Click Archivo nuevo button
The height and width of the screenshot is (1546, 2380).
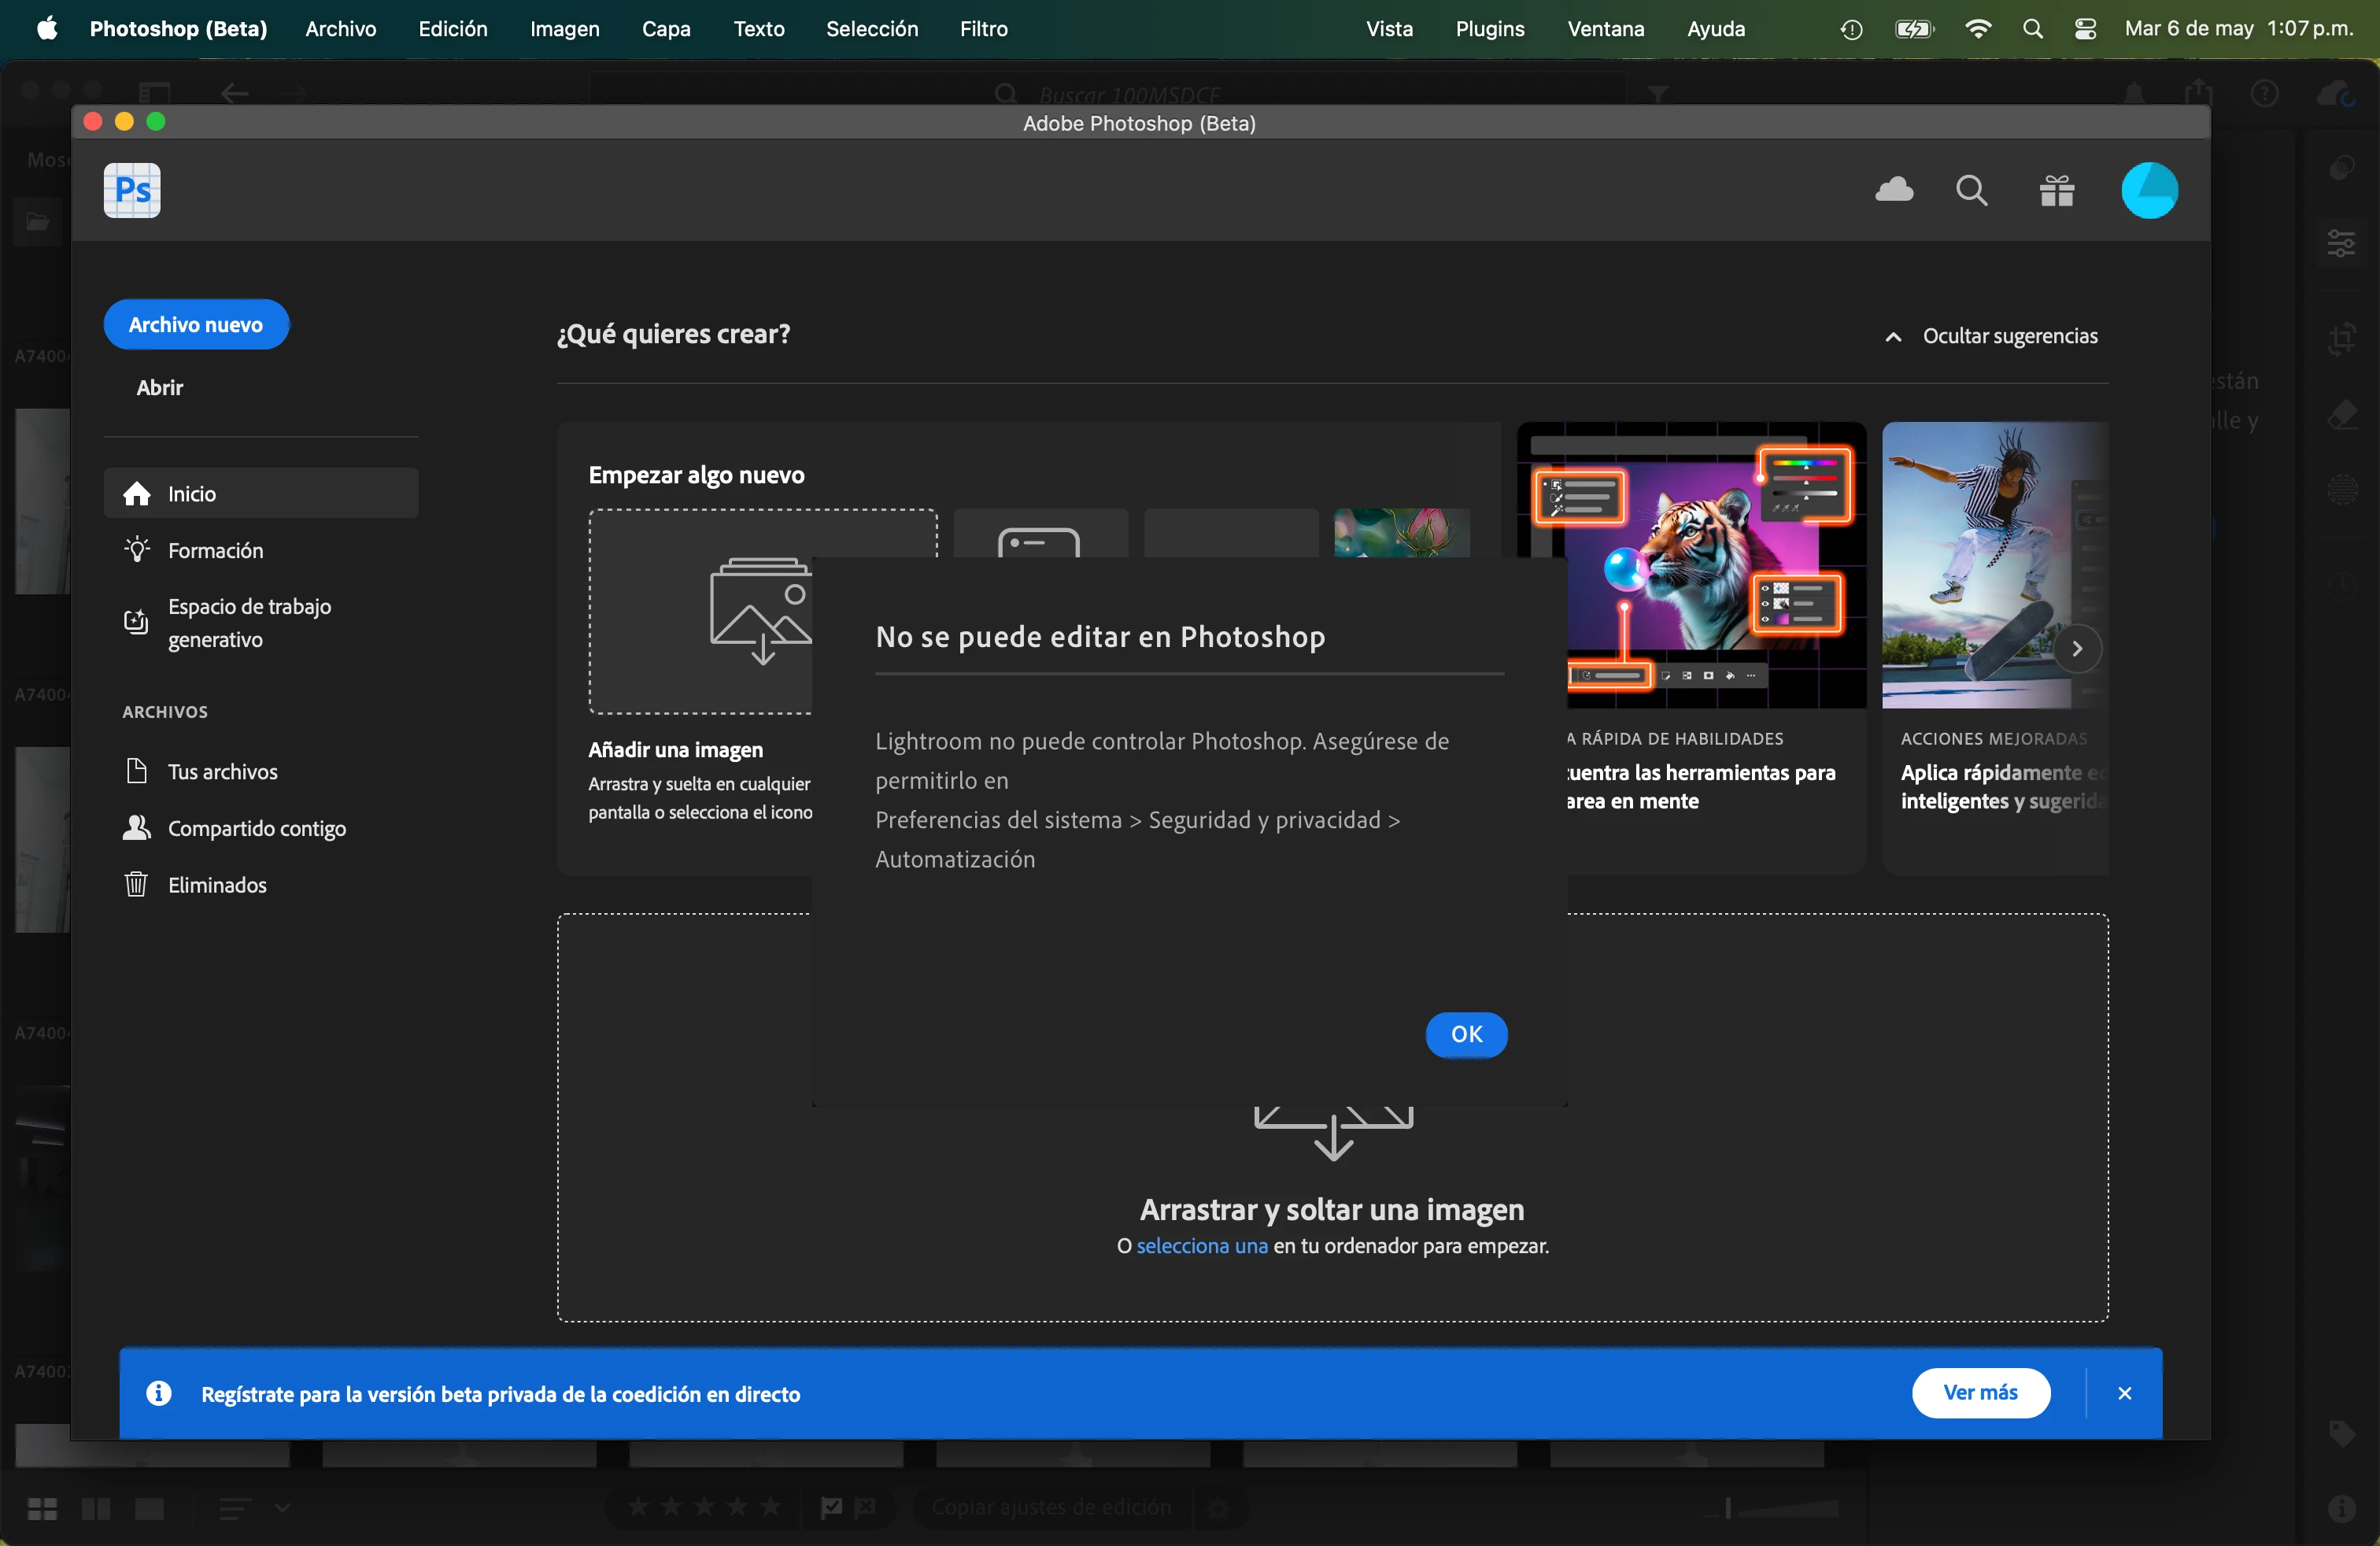(196, 325)
